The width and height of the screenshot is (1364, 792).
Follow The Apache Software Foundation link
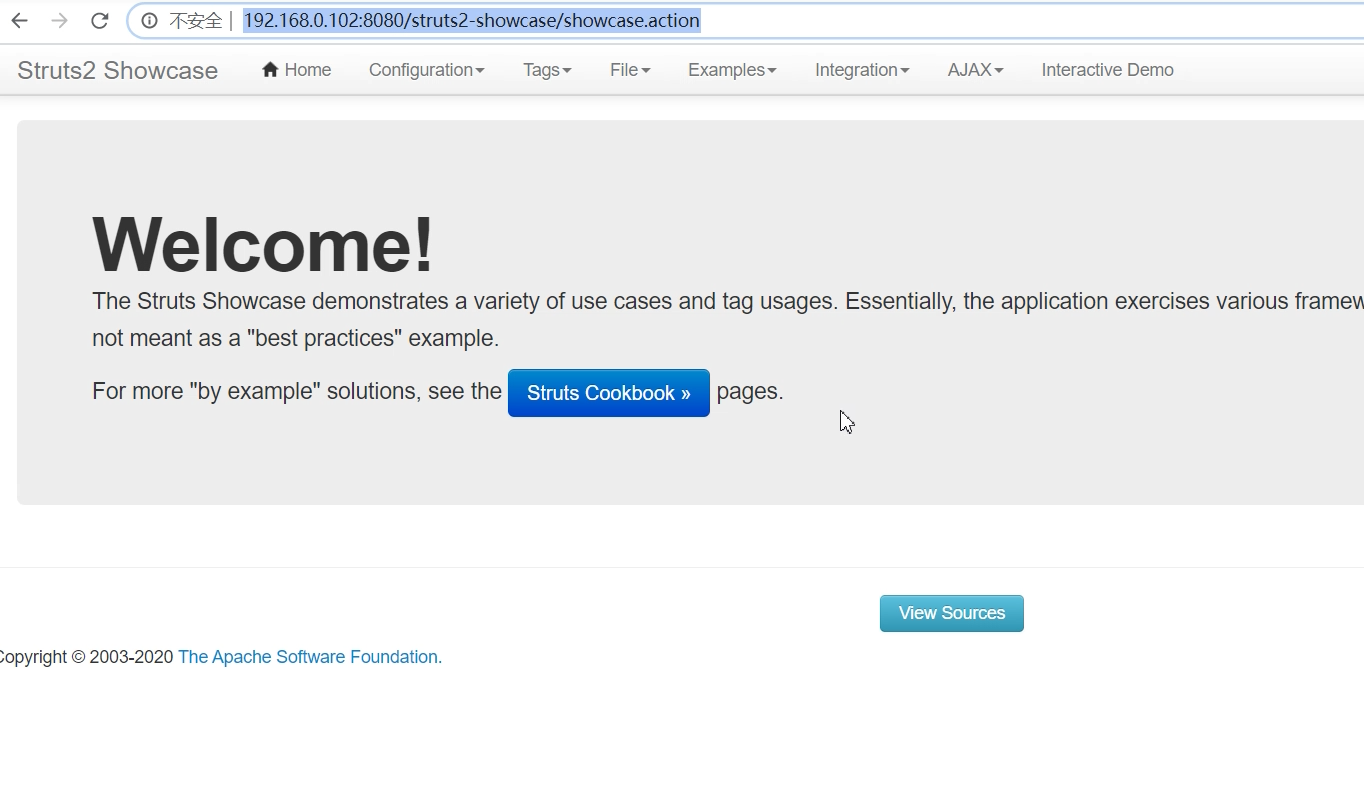click(x=310, y=657)
